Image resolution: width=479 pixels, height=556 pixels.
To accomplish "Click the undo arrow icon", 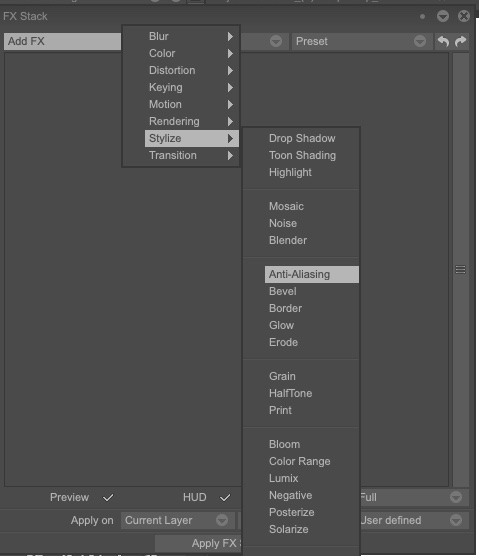I will coord(443,41).
